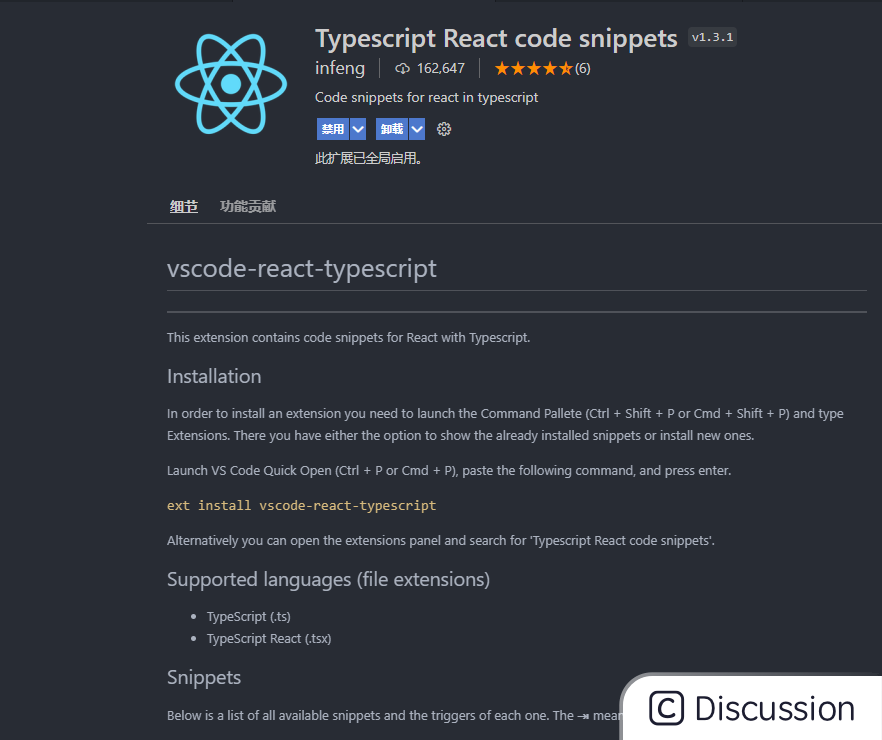
Task: Click the Snippets heading
Action: pyautogui.click(x=204, y=678)
